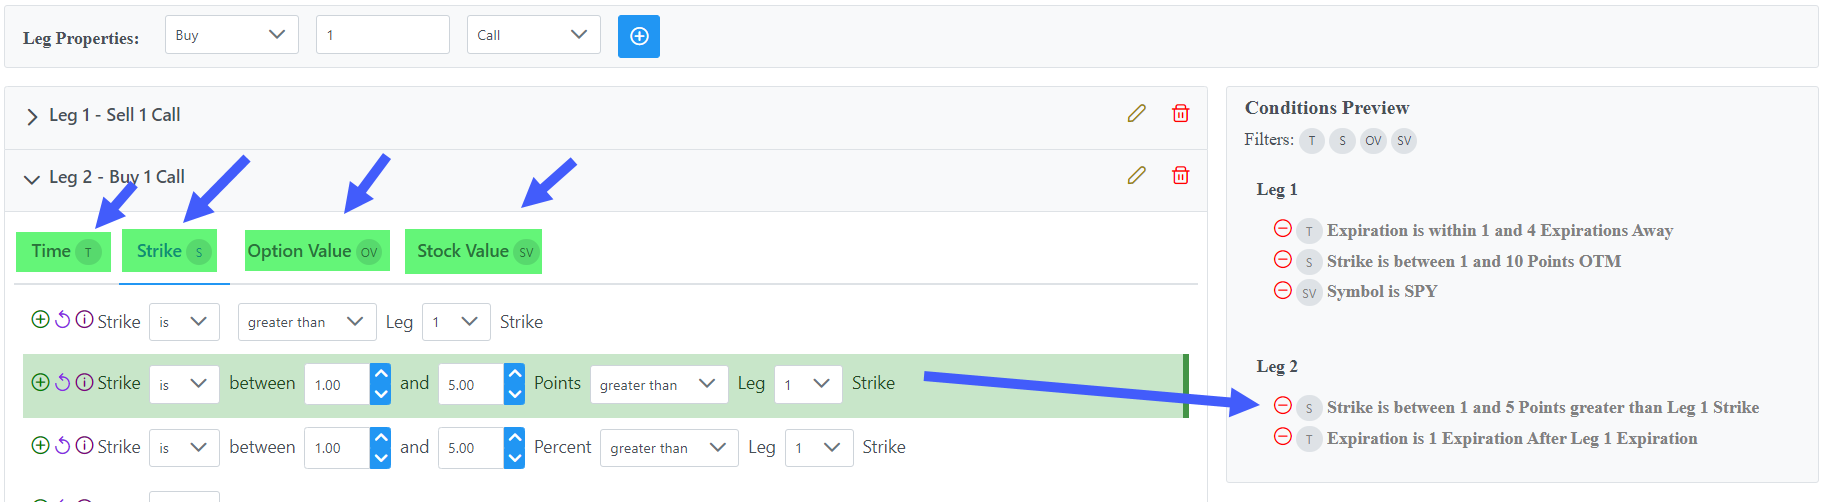
Task: Switch to the Stock Value tab
Action: point(473,251)
